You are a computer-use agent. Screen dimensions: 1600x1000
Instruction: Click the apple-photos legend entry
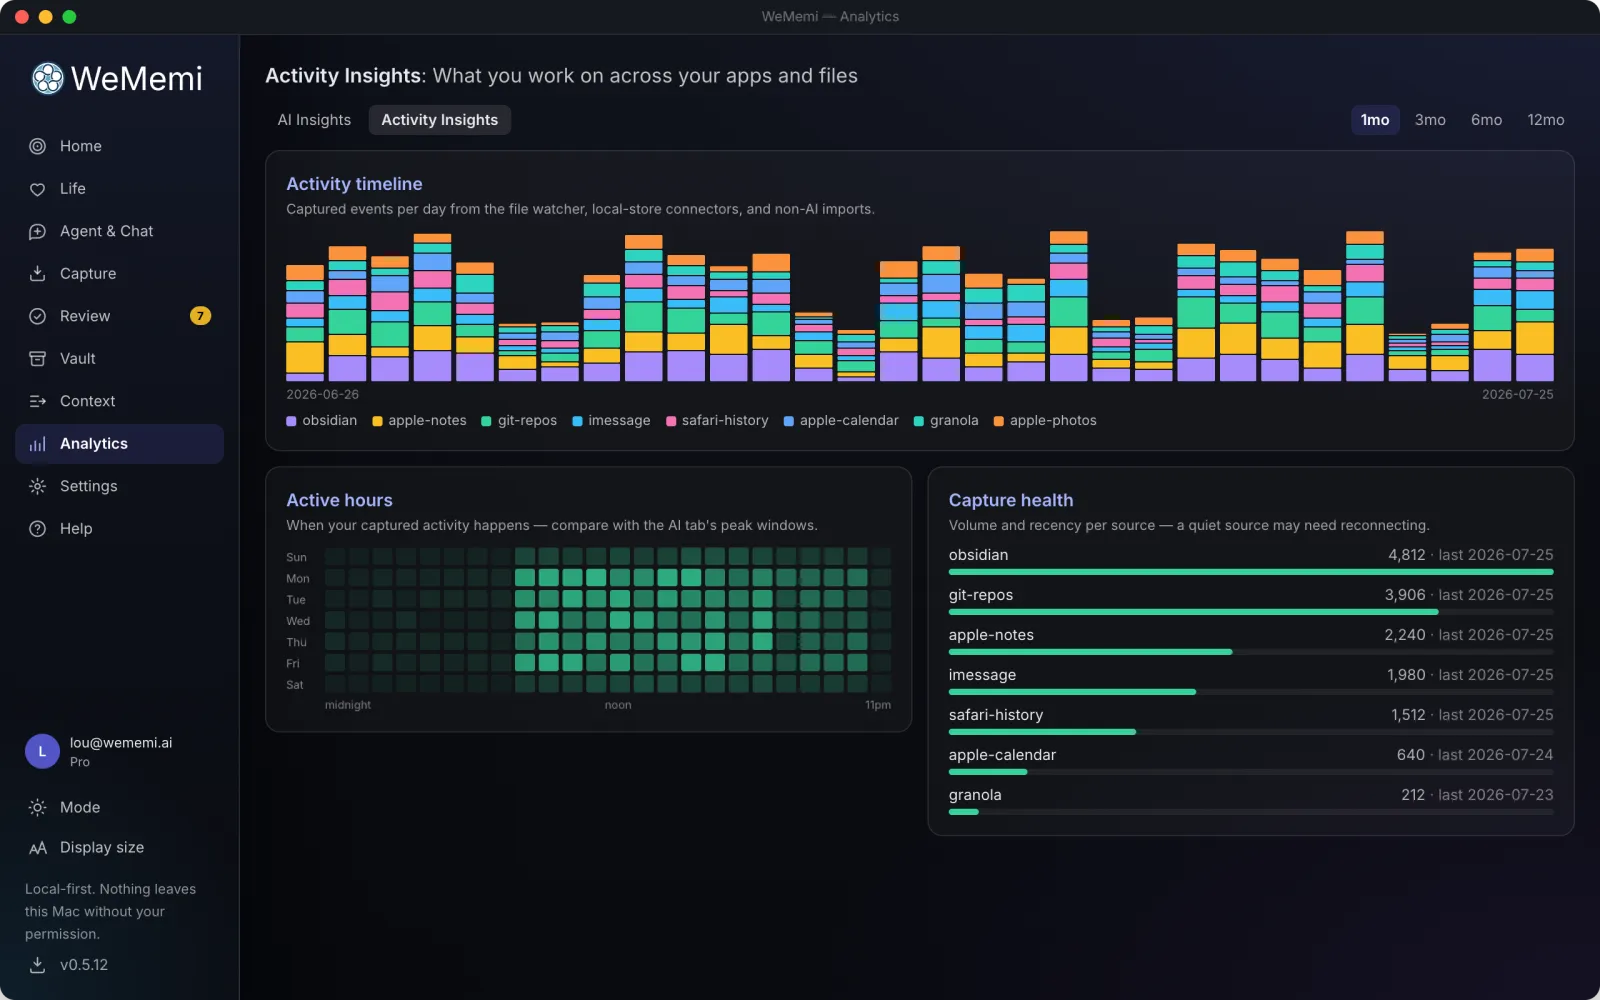click(x=1045, y=421)
